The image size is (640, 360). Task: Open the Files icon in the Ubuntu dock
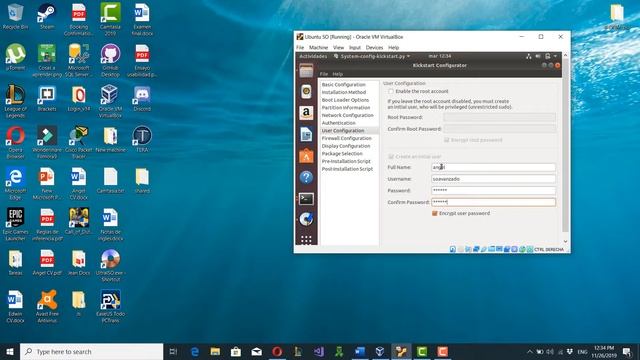click(306, 71)
